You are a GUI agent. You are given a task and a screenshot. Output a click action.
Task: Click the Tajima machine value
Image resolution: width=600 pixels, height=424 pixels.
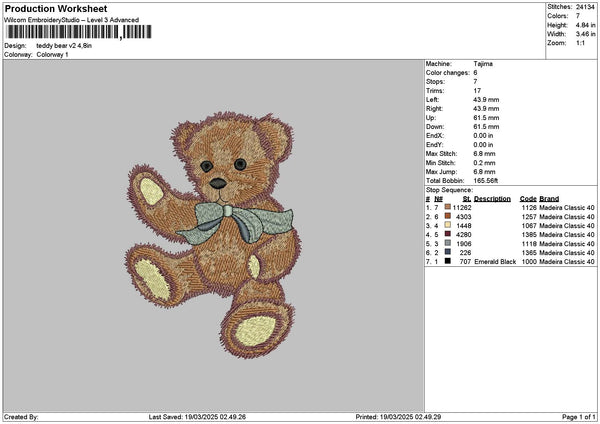coord(483,63)
